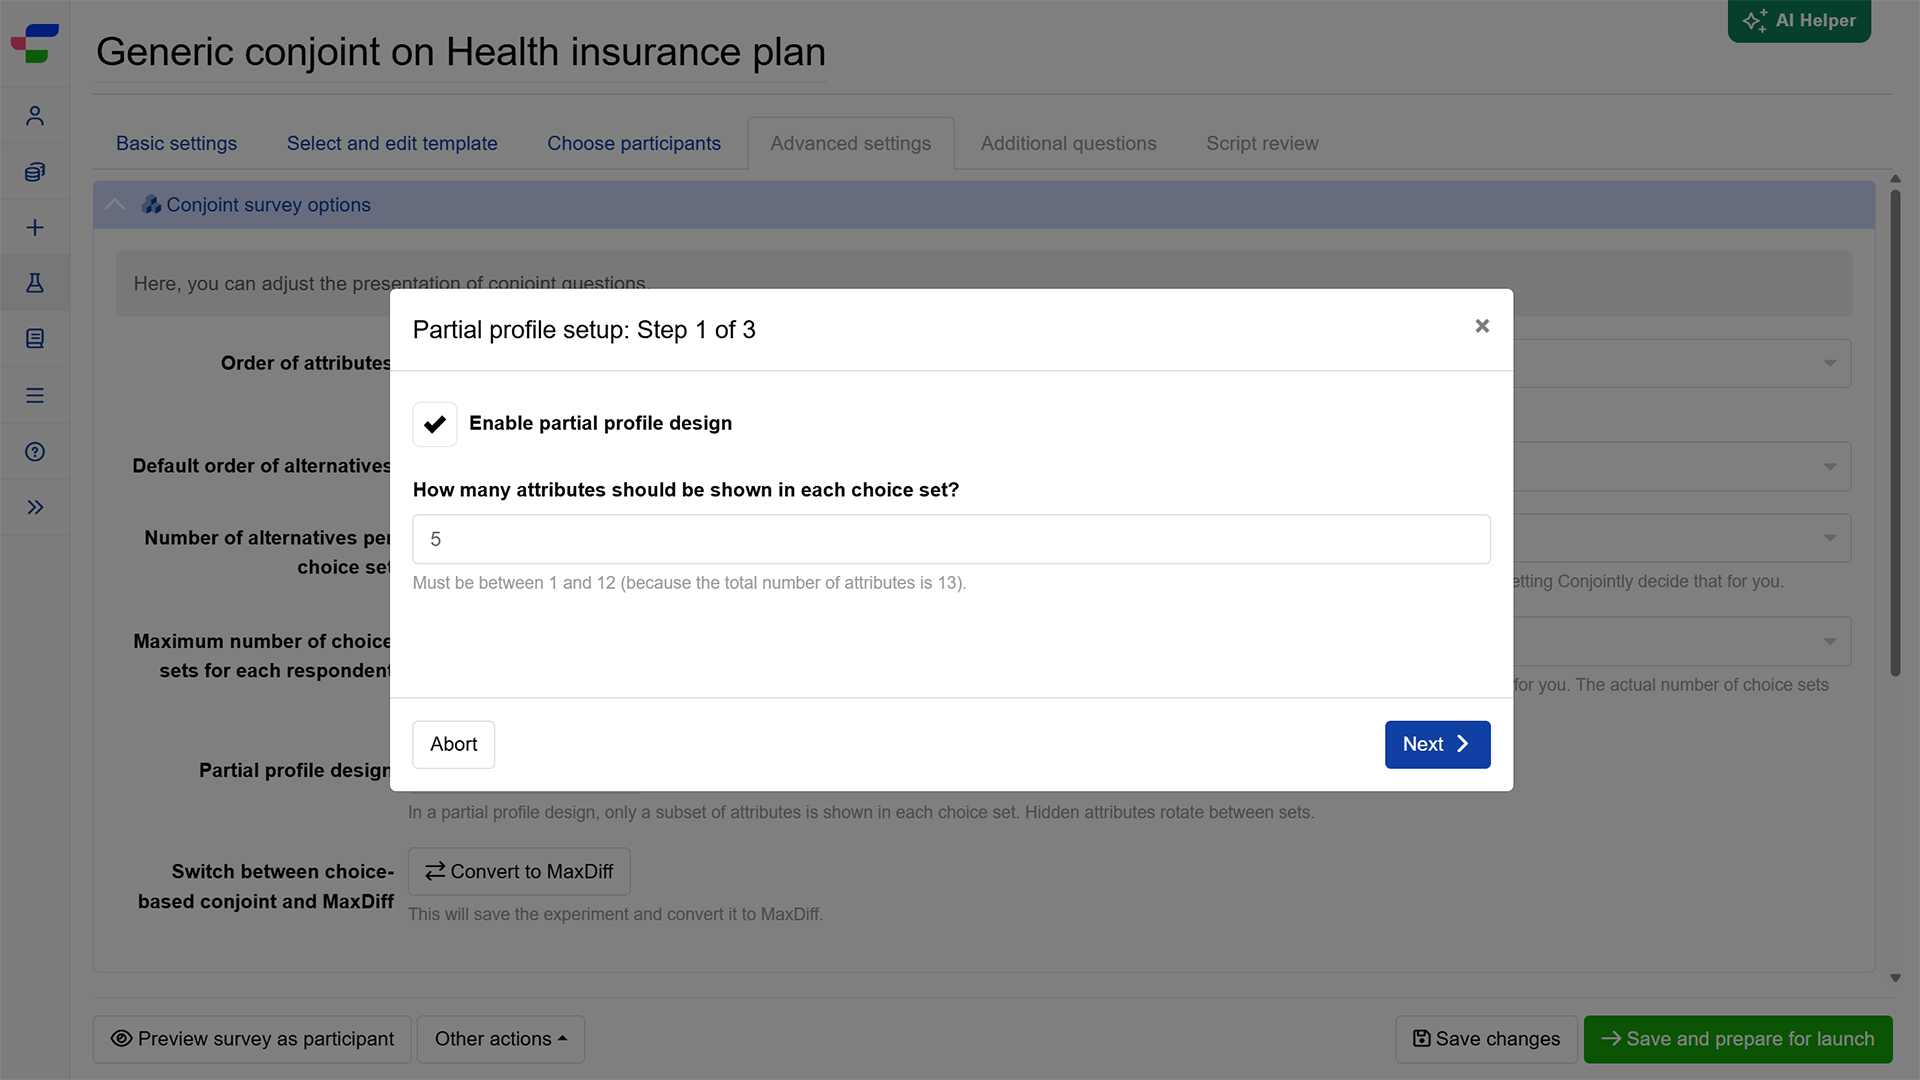Click the Conjointly logo icon
The width and height of the screenshot is (1920, 1080).
click(x=35, y=43)
